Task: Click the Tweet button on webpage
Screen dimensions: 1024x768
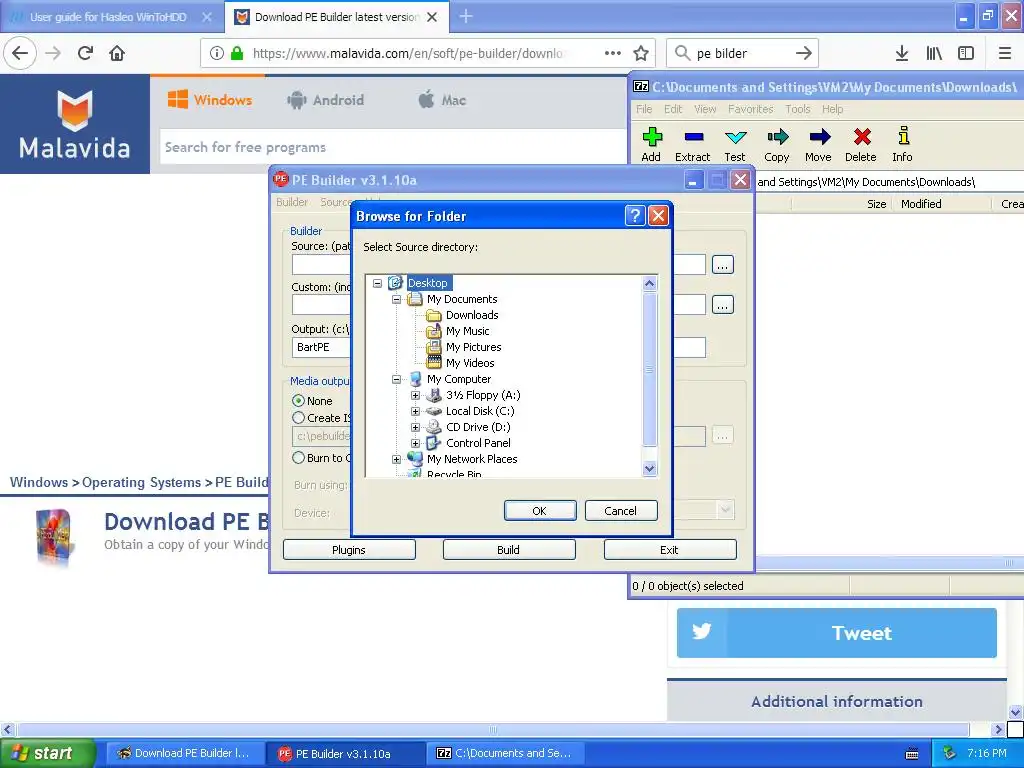Action: pyautogui.click(x=837, y=633)
